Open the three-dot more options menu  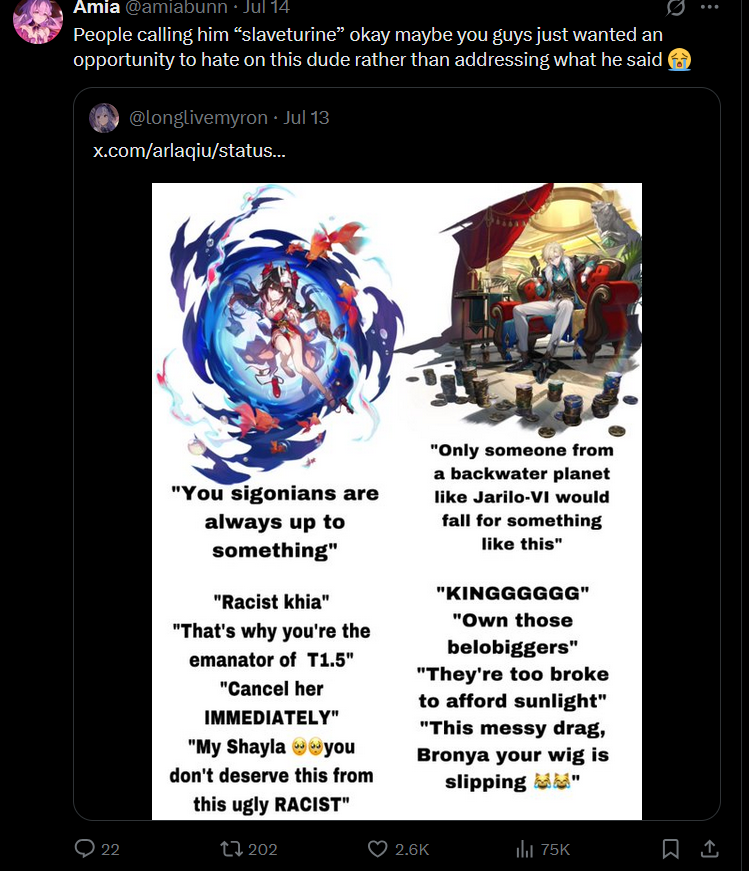710,7
